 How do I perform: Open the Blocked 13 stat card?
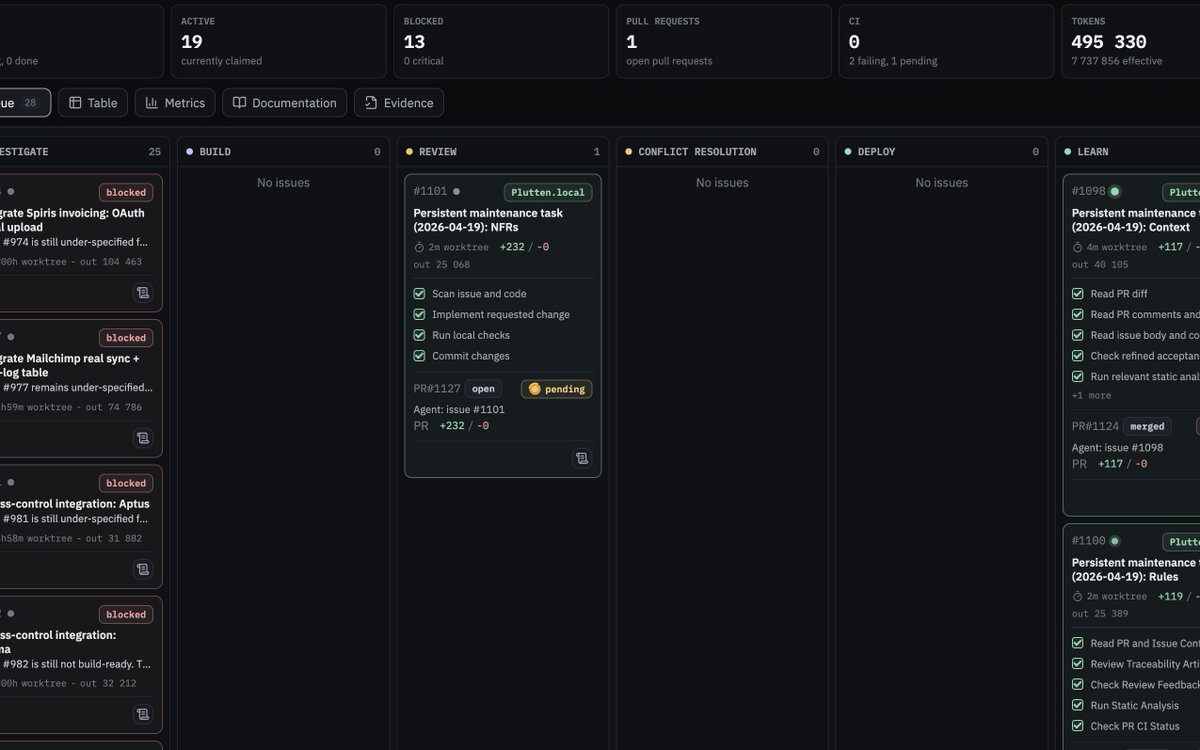[501, 41]
